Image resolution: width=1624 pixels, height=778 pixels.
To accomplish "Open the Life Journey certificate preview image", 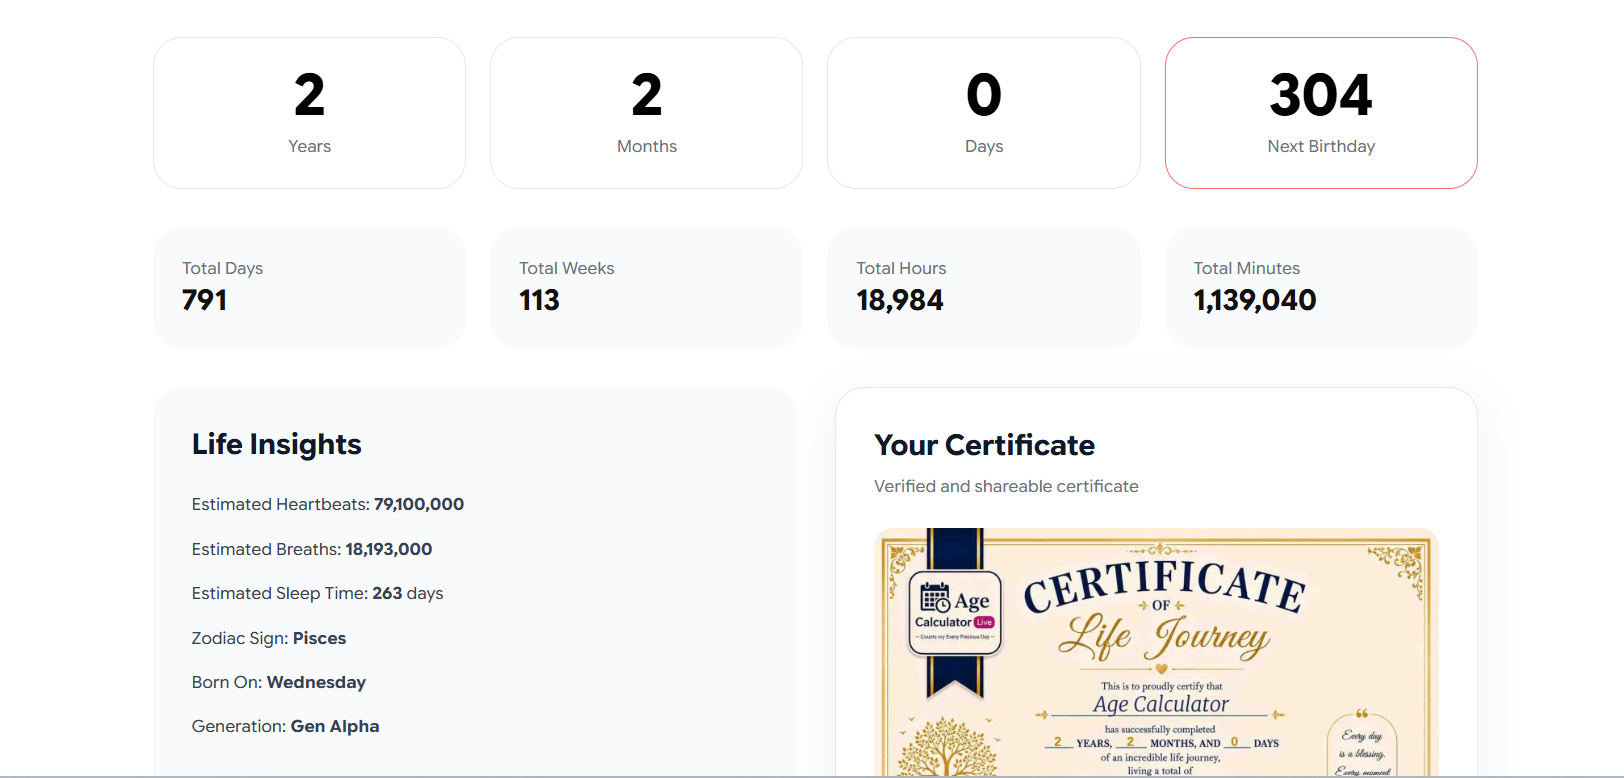I will click(1156, 653).
